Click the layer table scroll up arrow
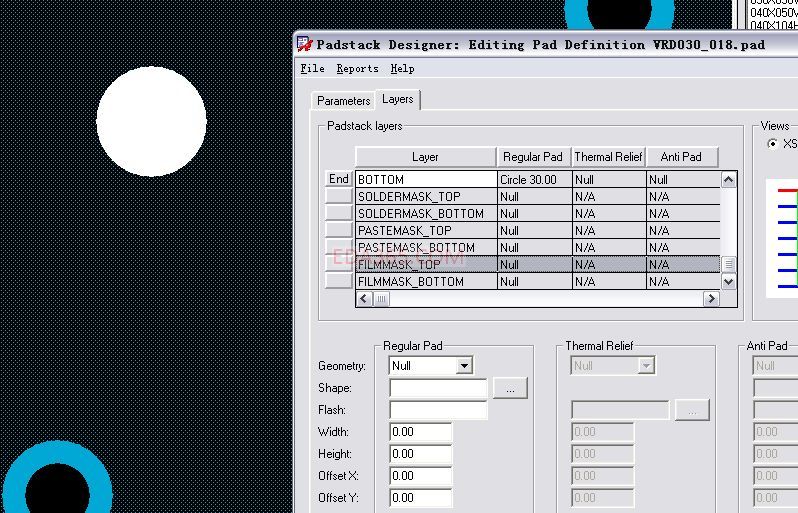 tap(728, 179)
